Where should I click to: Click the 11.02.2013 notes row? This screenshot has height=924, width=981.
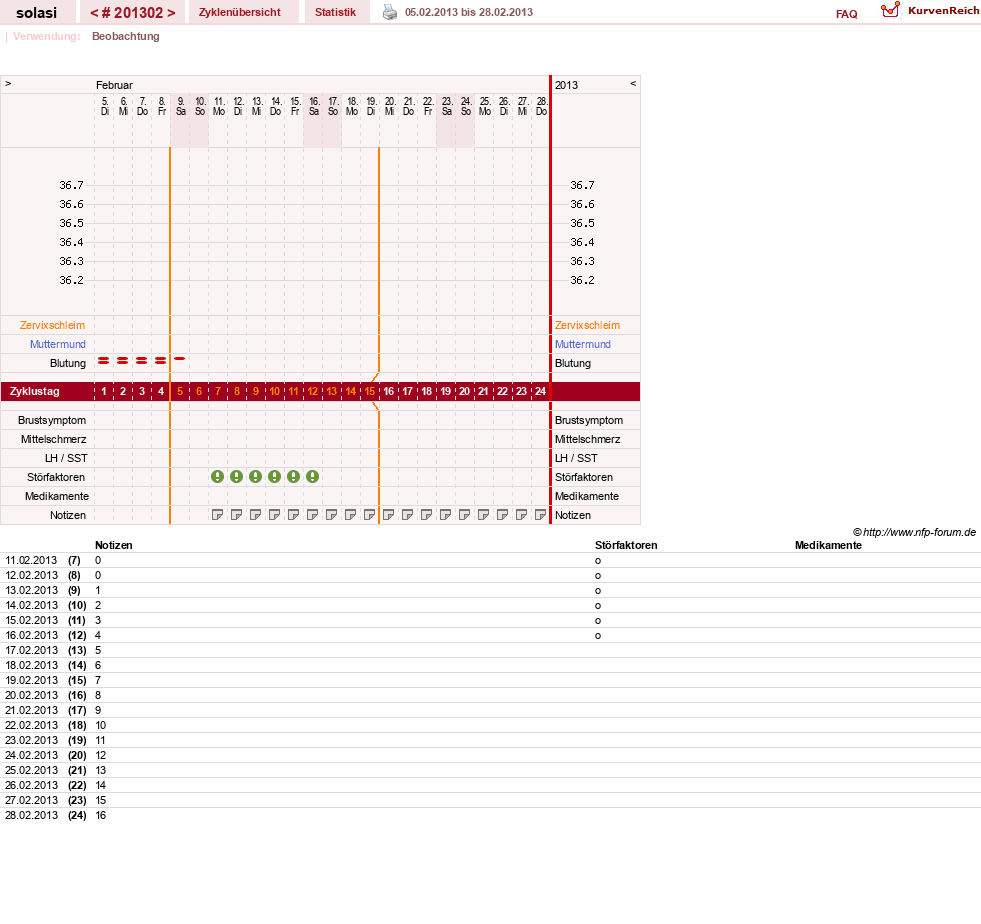[x=490, y=561]
